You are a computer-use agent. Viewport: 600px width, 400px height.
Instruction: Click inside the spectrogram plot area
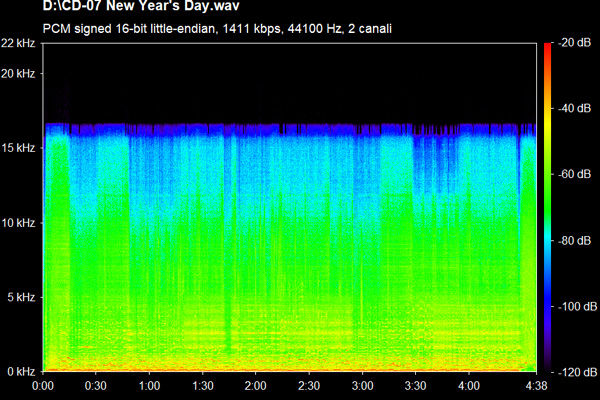(290, 207)
